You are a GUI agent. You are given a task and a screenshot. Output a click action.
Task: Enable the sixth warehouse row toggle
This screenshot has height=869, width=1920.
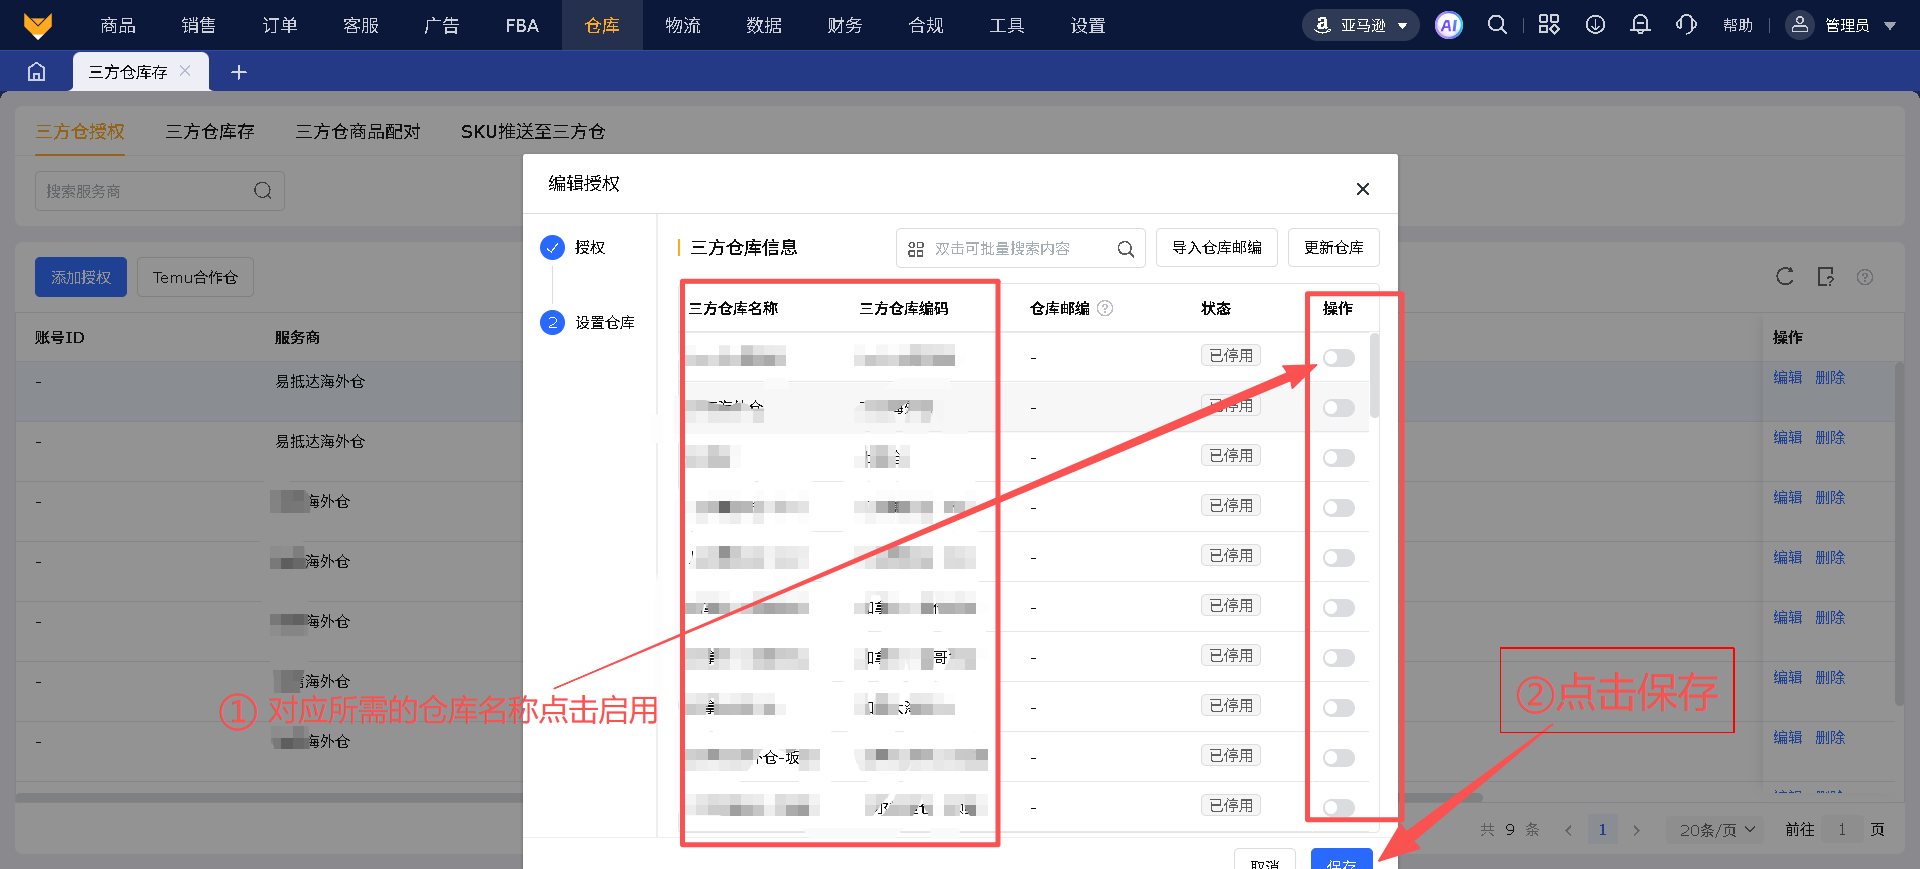pyautogui.click(x=1338, y=608)
